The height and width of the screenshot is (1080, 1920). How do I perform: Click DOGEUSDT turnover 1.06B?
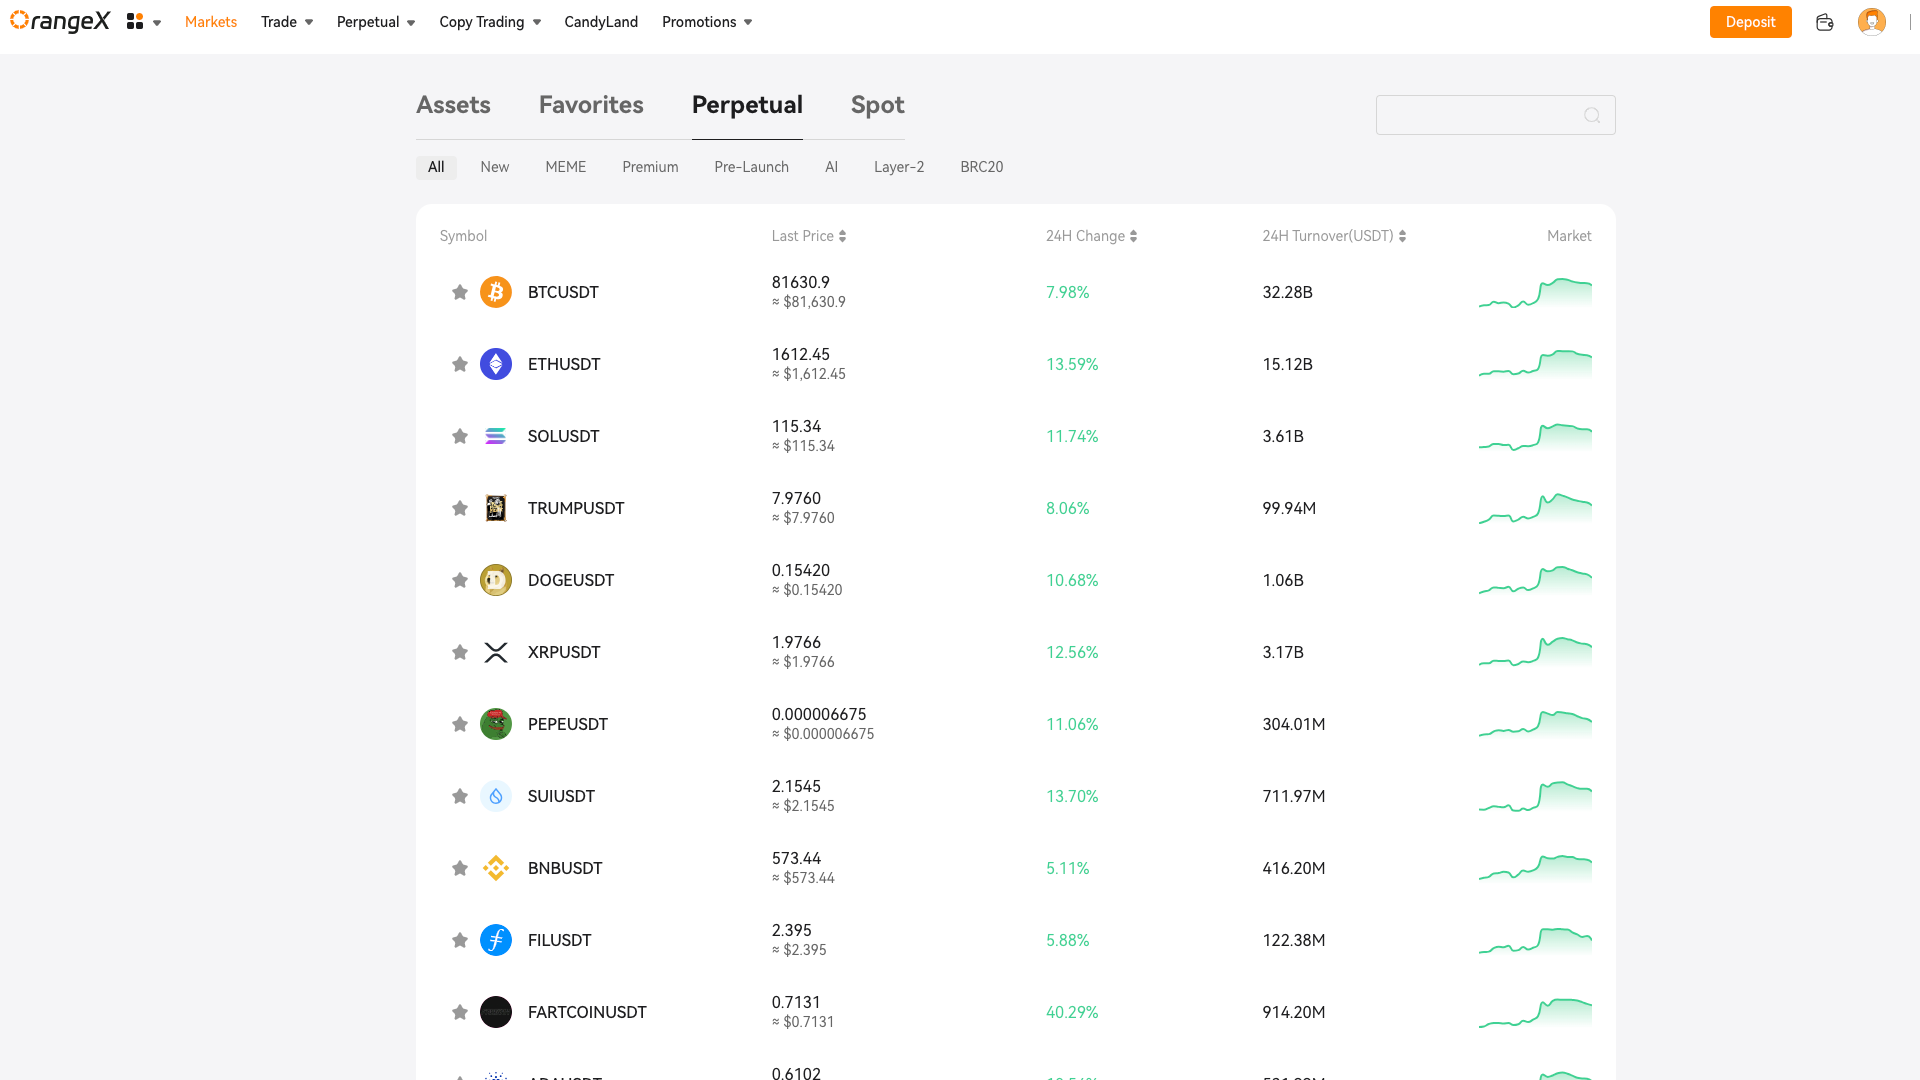(1283, 580)
